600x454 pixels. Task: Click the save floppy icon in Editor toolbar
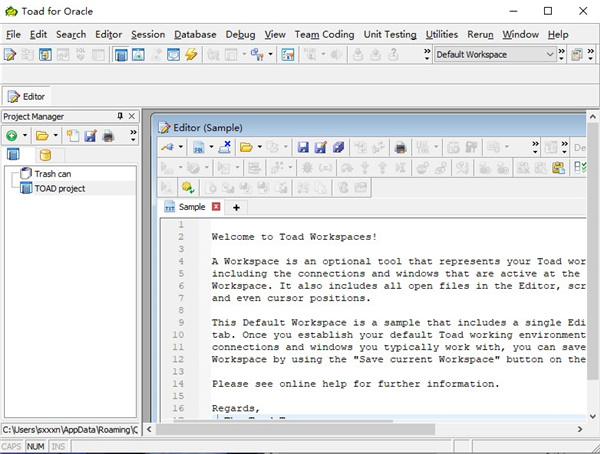pos(303,147)
